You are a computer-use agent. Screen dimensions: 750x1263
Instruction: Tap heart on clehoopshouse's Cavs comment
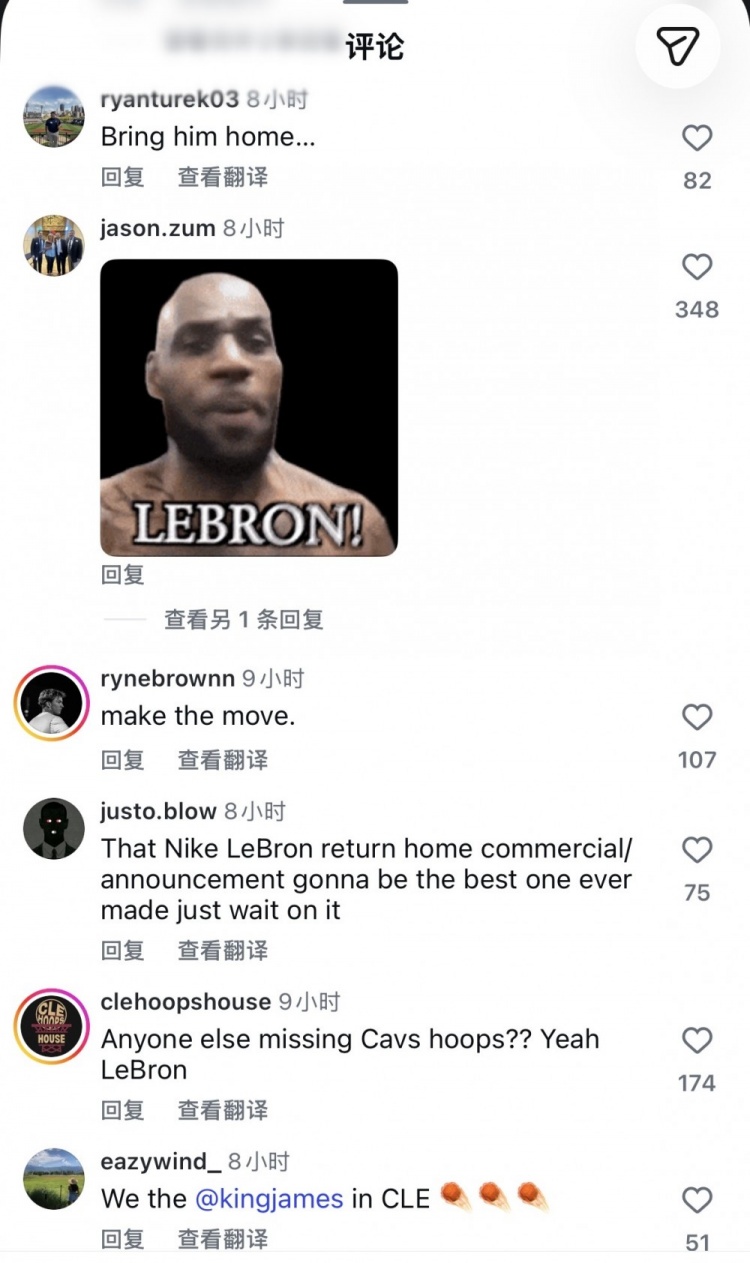(697, 1040)
